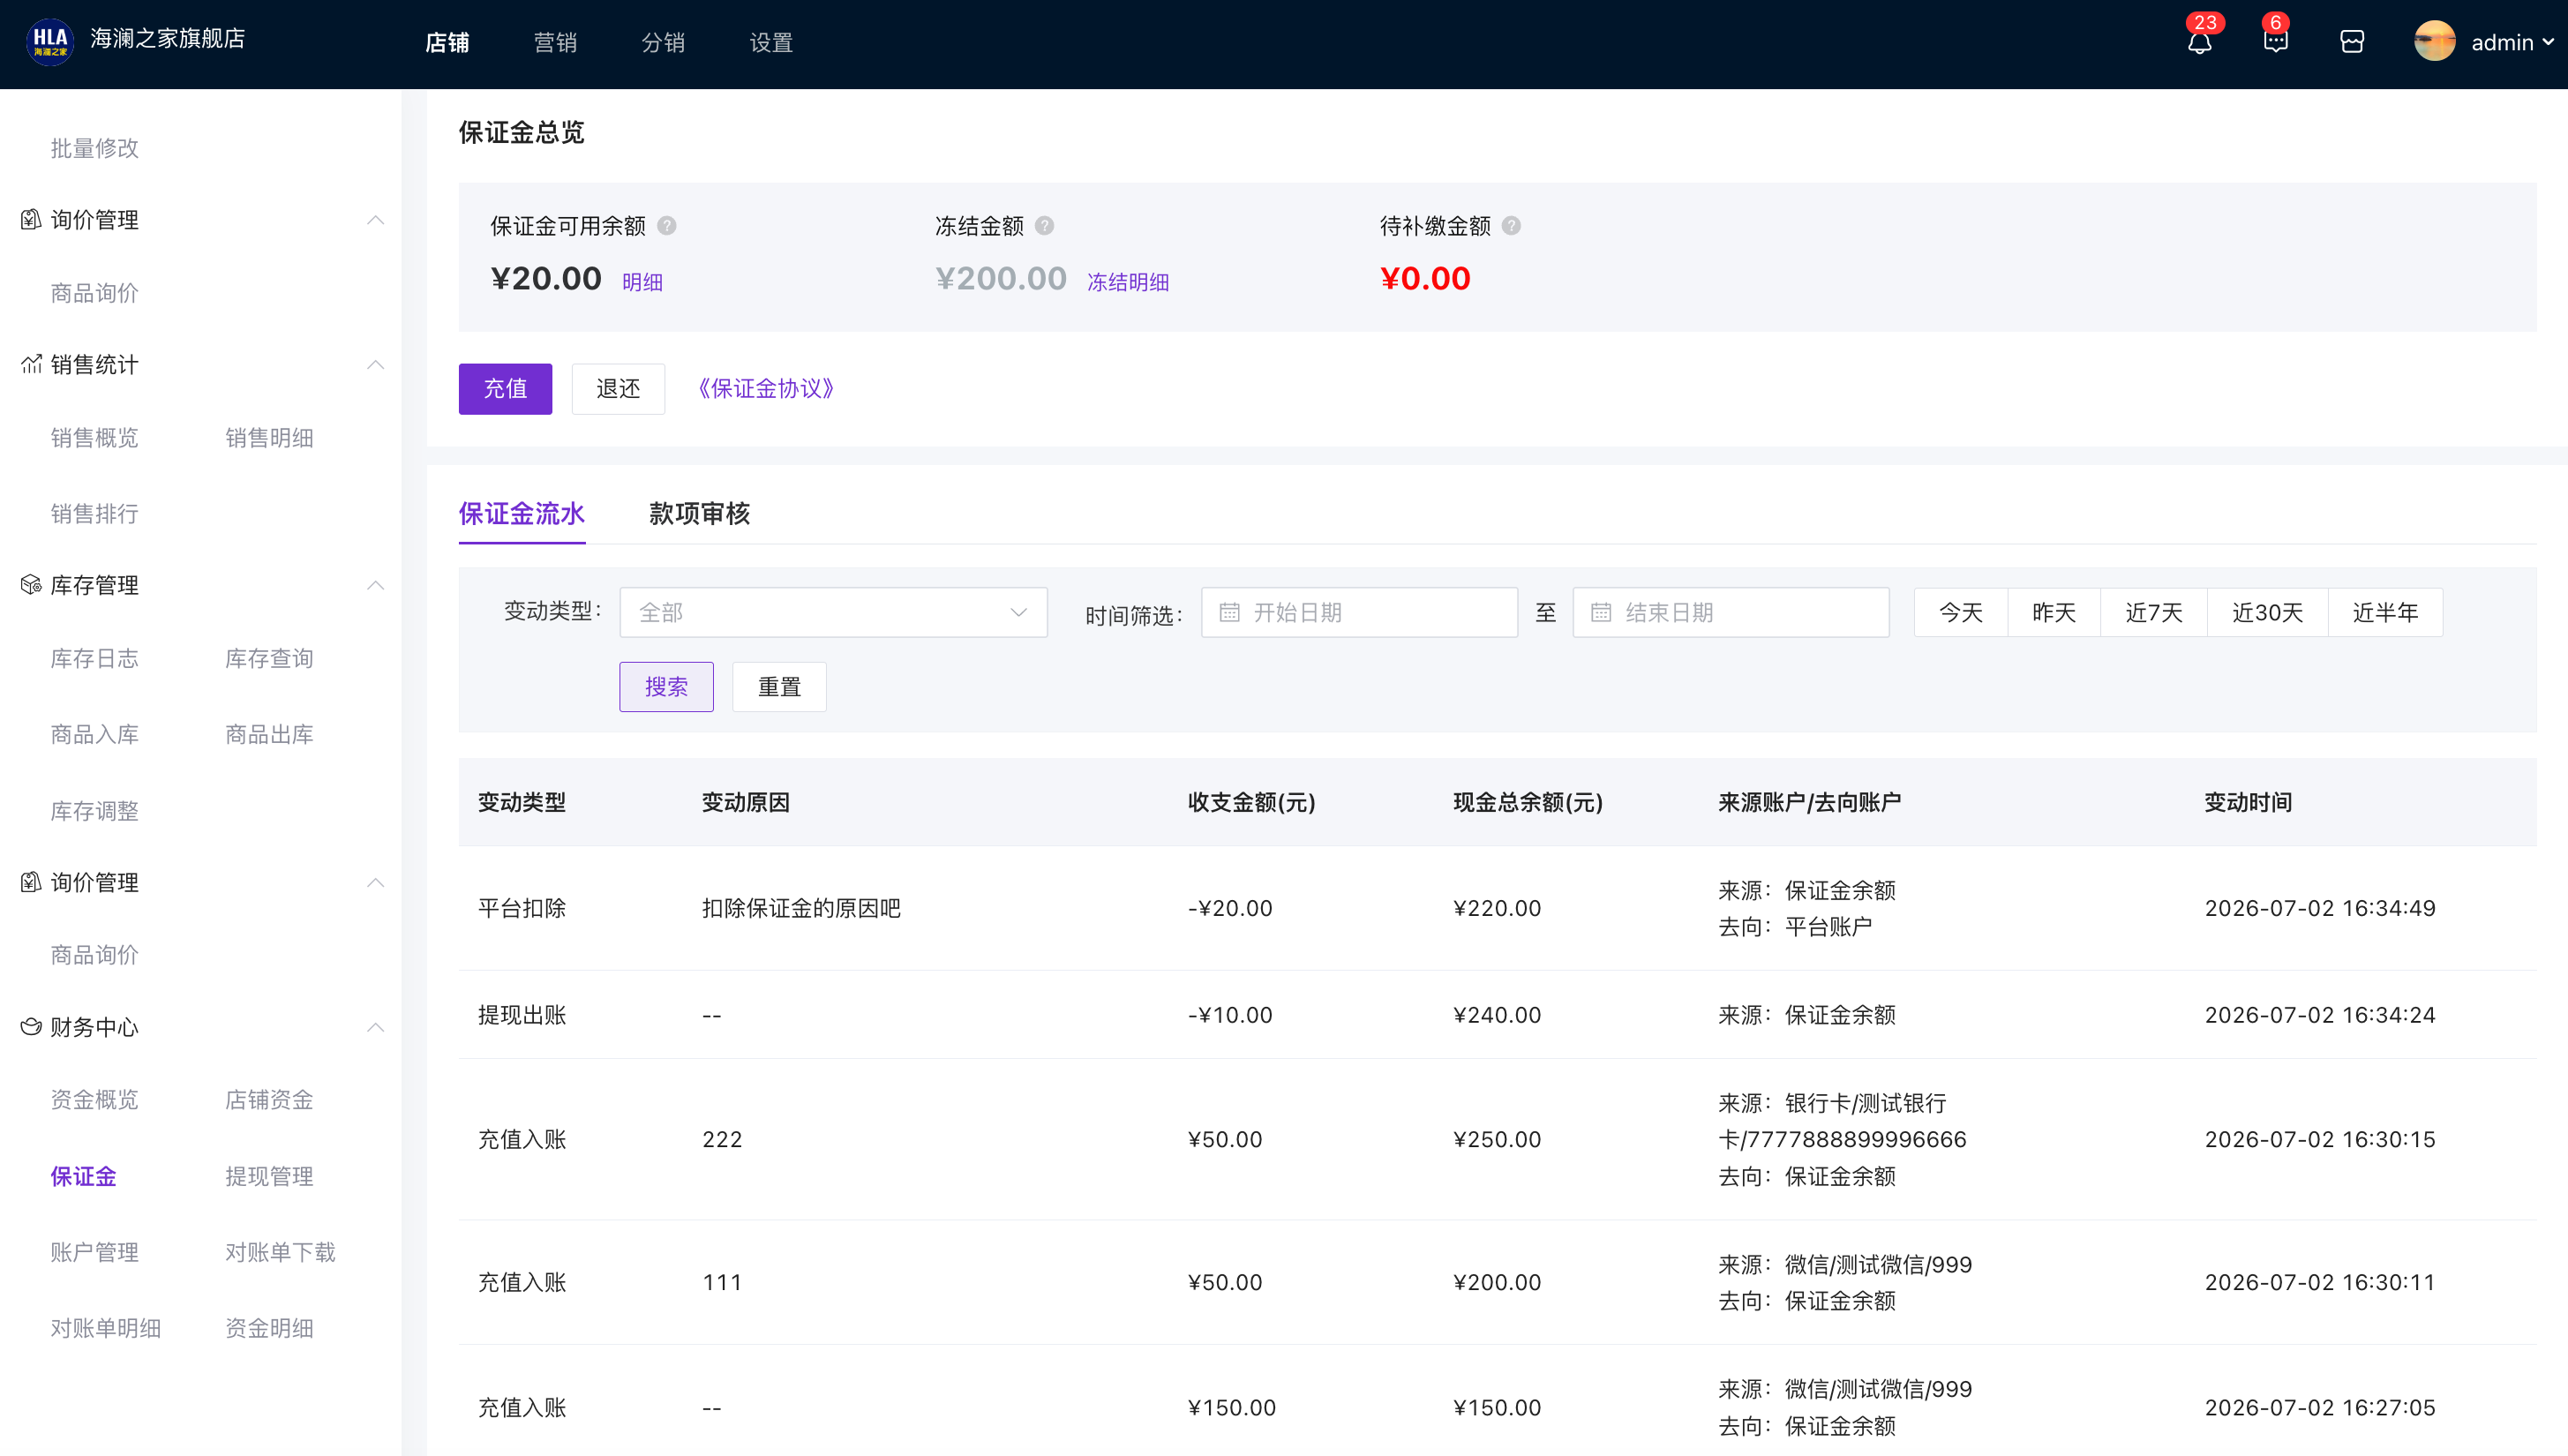Click the HLA store logo

(49, 42)
